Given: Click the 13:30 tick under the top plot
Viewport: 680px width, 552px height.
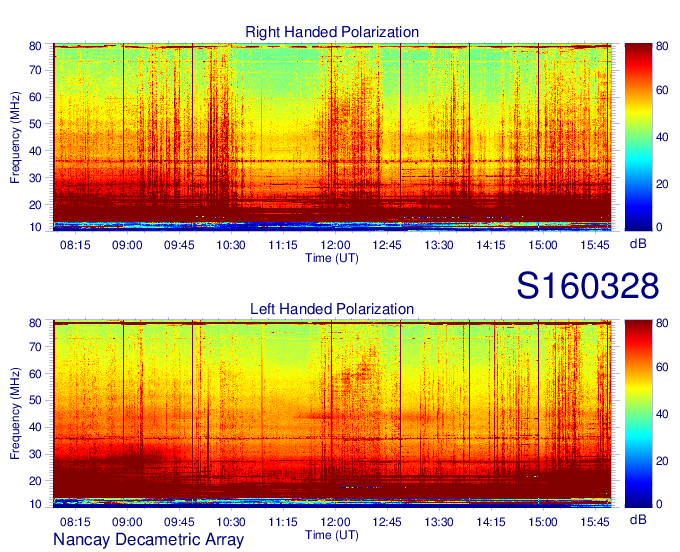Looking at the screenshot, I should (439, 245).
